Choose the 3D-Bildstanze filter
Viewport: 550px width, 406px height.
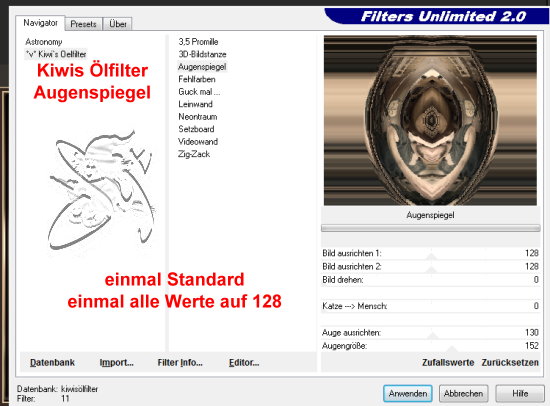(x=202, y=54)
